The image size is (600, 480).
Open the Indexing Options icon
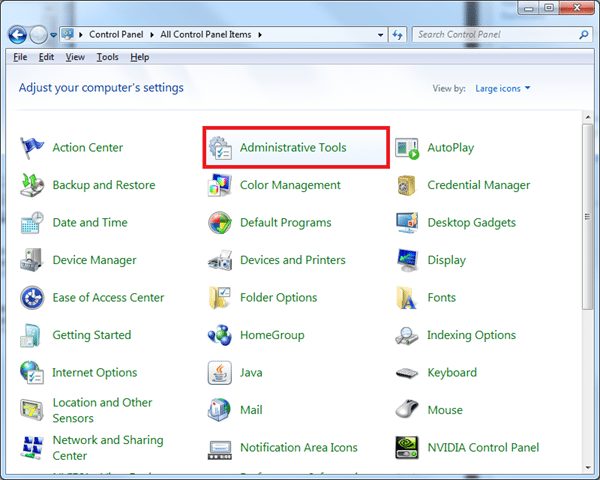[407, 336]
